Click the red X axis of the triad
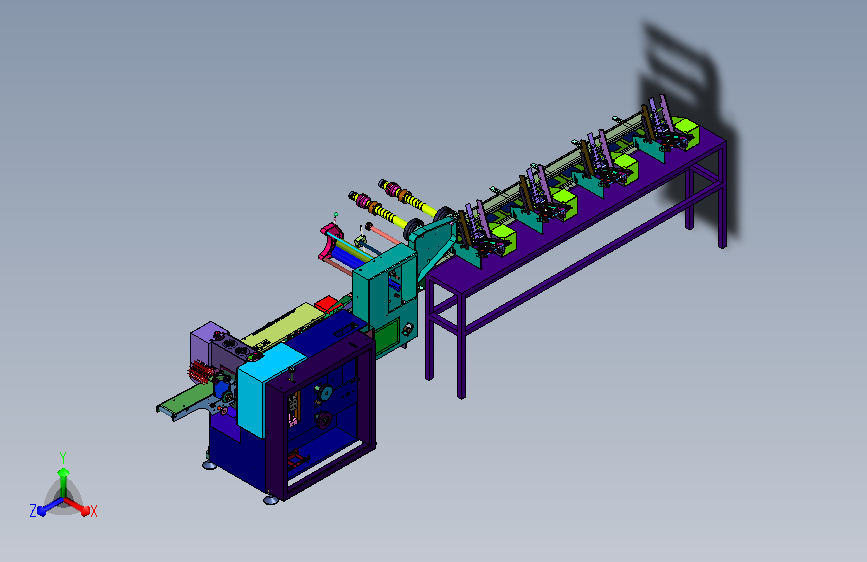This screenshot has height=562, width=867. 78,506
